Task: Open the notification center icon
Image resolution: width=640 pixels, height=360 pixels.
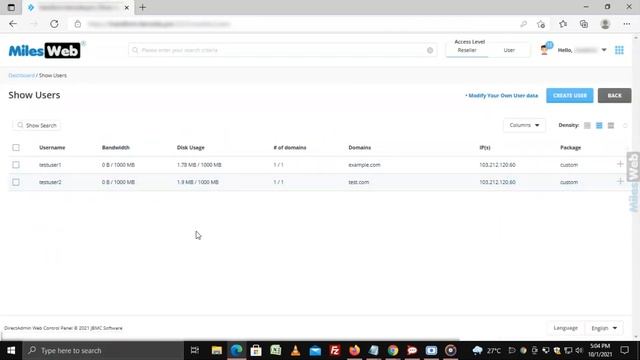Action: 624,351
